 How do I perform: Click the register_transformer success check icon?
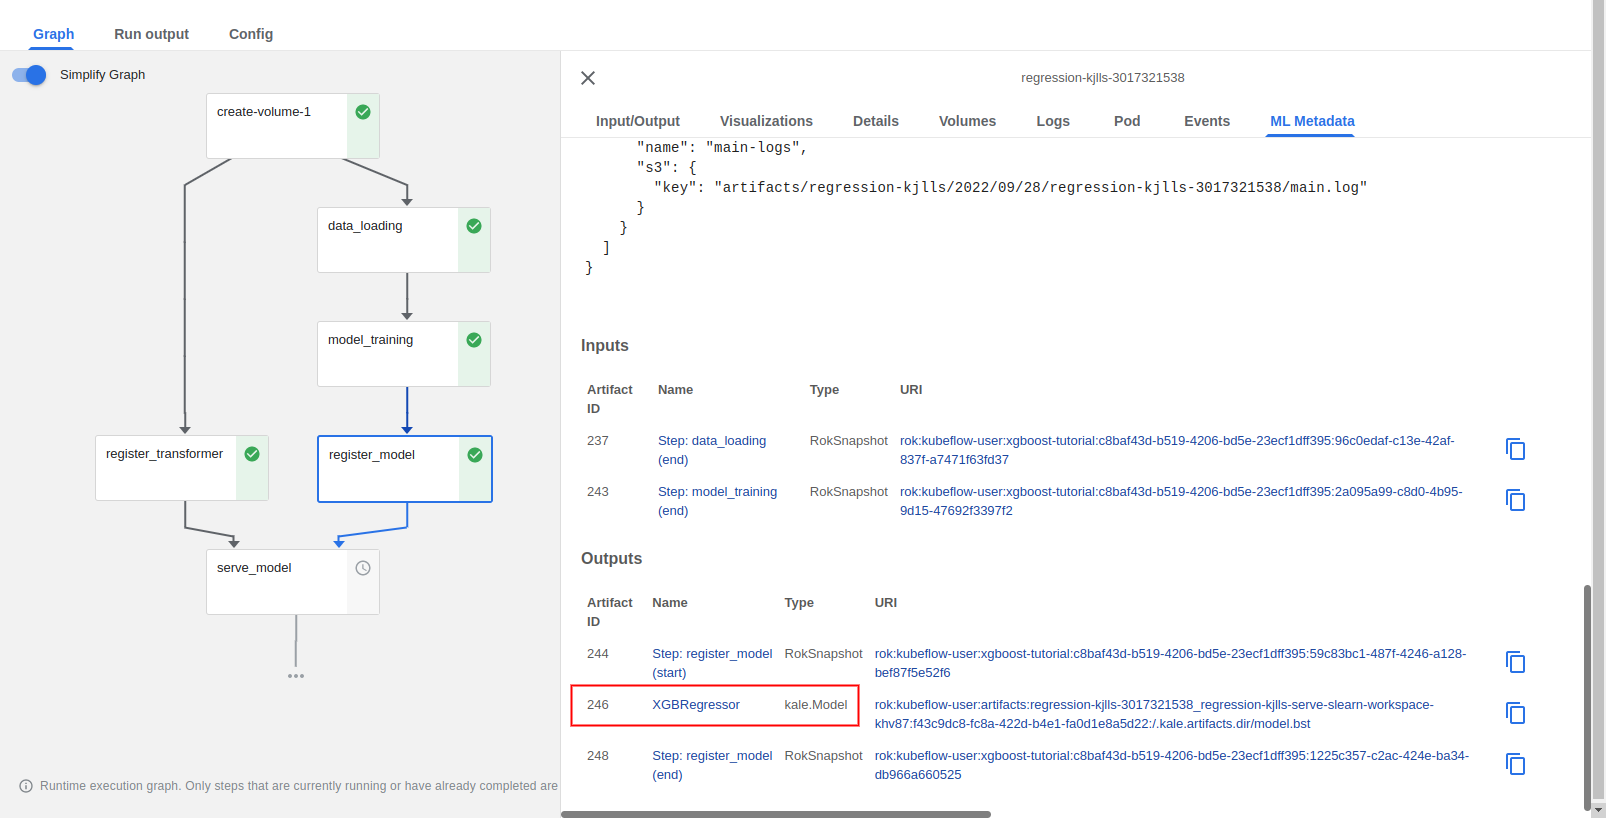click(252, 454)
